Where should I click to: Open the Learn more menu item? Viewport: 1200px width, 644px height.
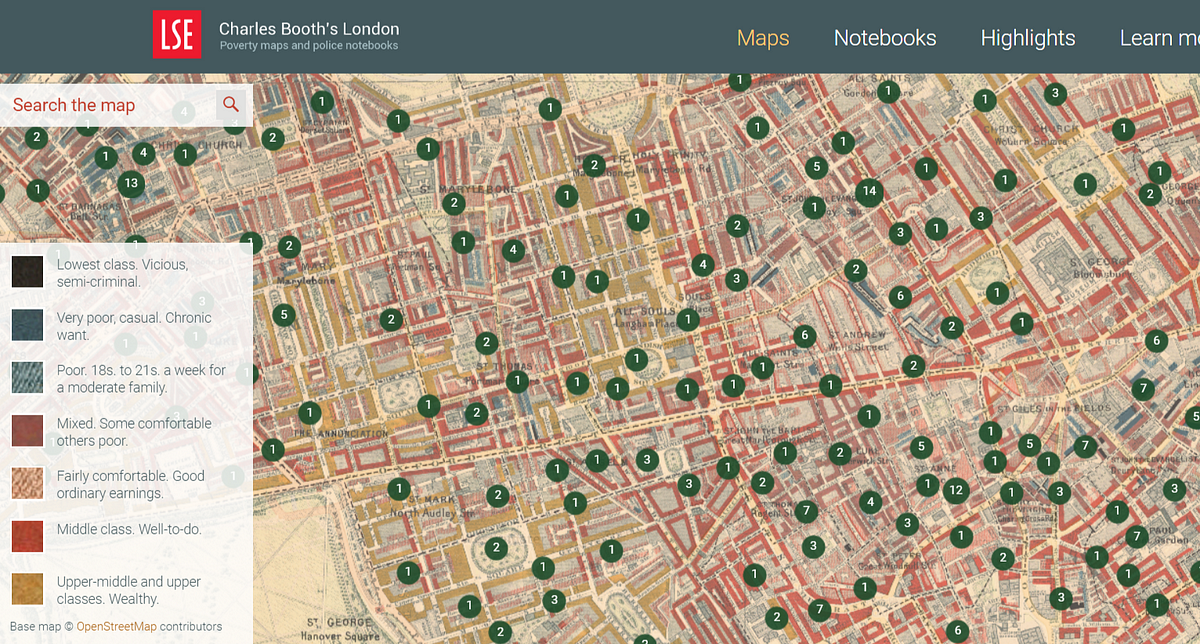click(x=1160, y=38)
